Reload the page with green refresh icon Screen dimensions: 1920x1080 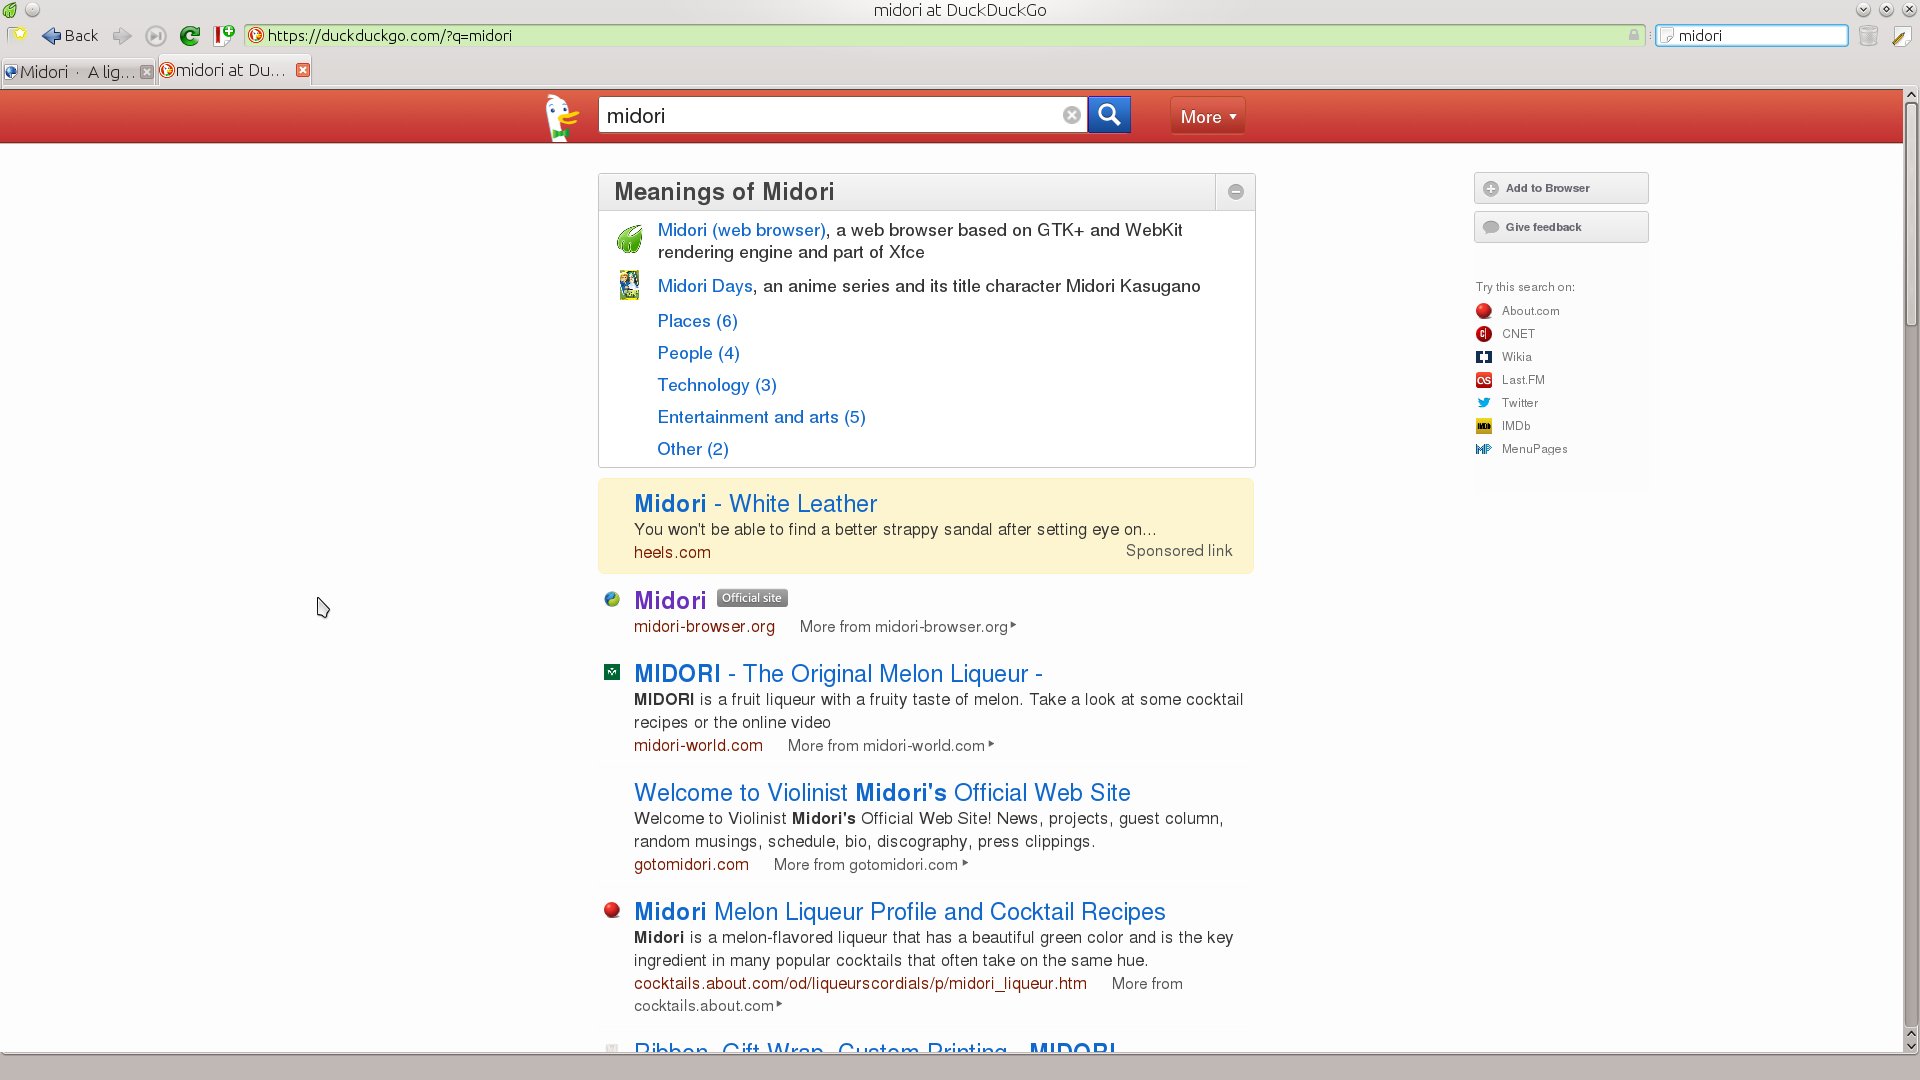tap(189, 36)
